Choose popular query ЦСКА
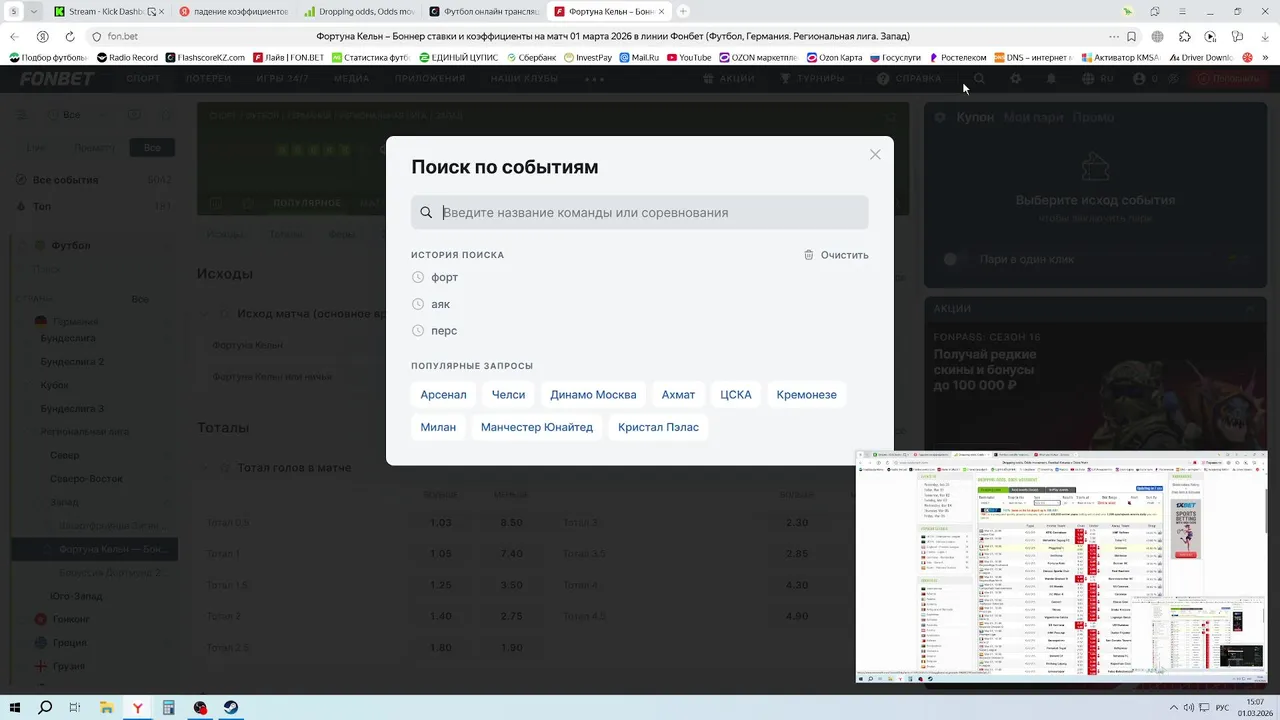The height and width of the screenshot is (720, 1280). [x=736, y=395]
